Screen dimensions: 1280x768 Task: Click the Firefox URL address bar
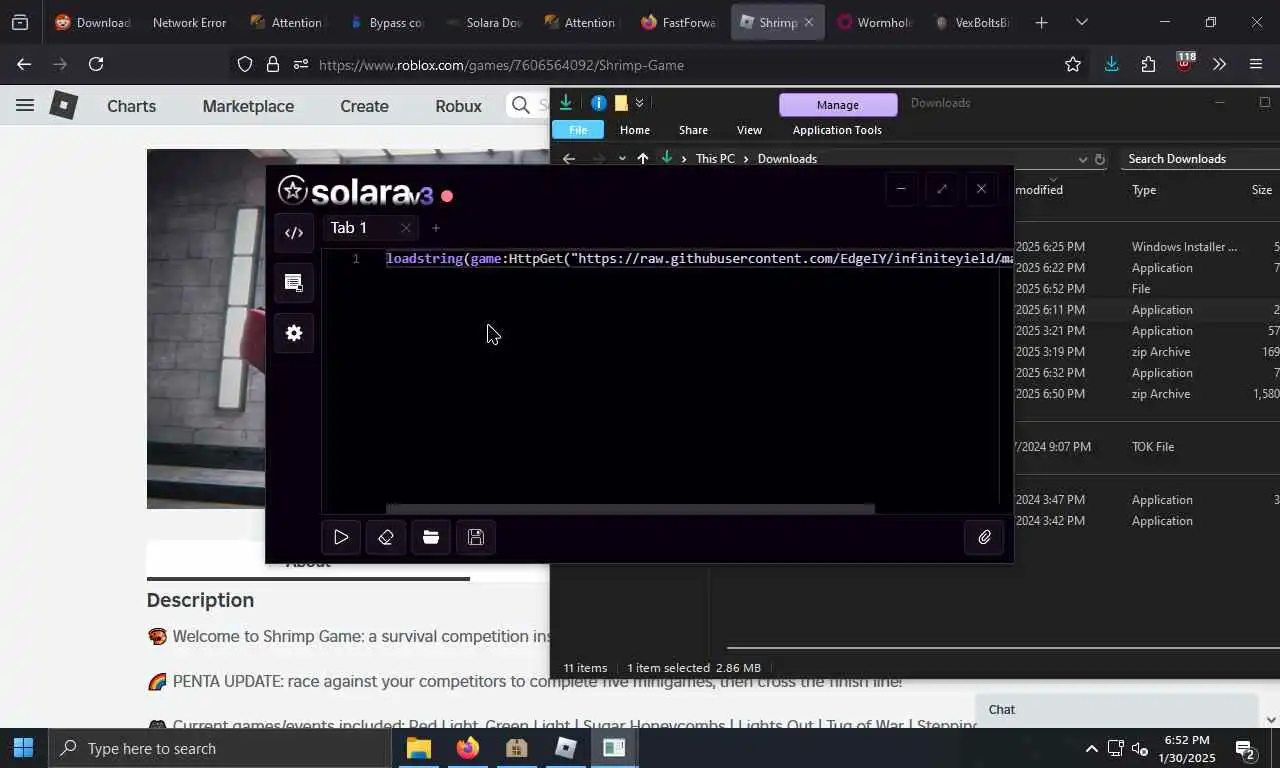680,65
